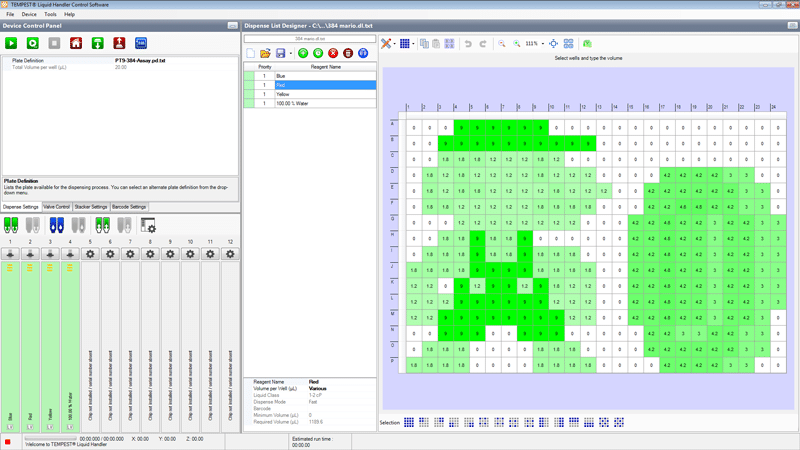Click the save dispense list floppy icon
The width and height of the screenshot is (800, 450).
point(280,53)
